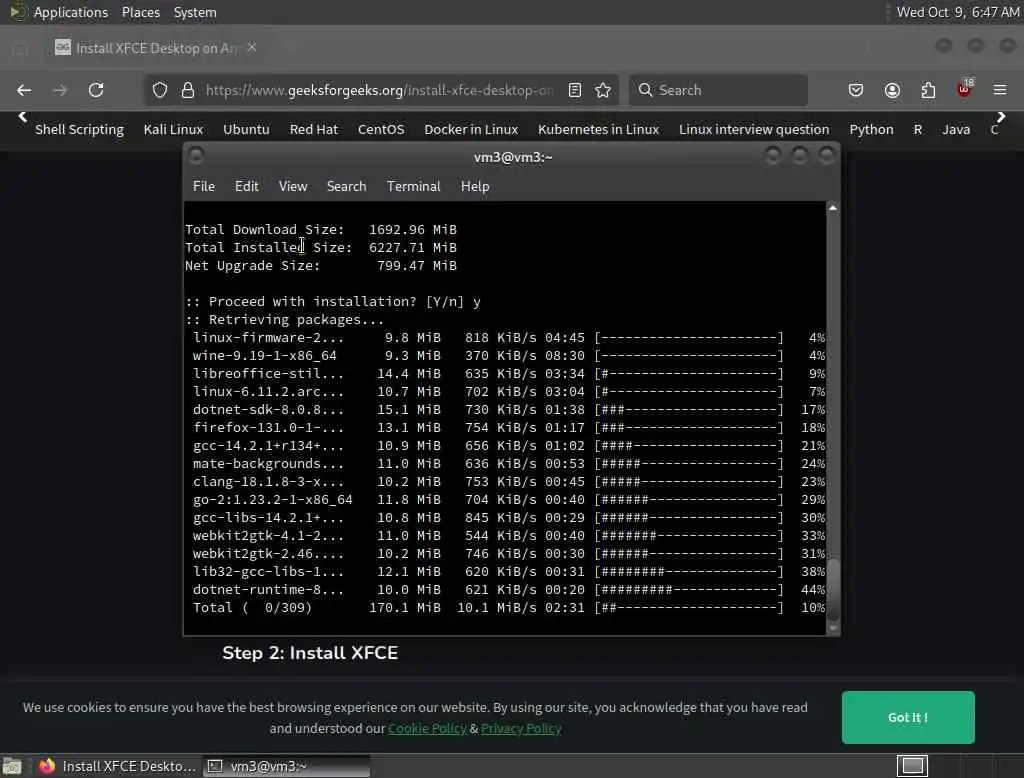Bookmark this page with star icon
This screenshot has width=1024, height=778.
pyautogui.click(x=603, y=90)
